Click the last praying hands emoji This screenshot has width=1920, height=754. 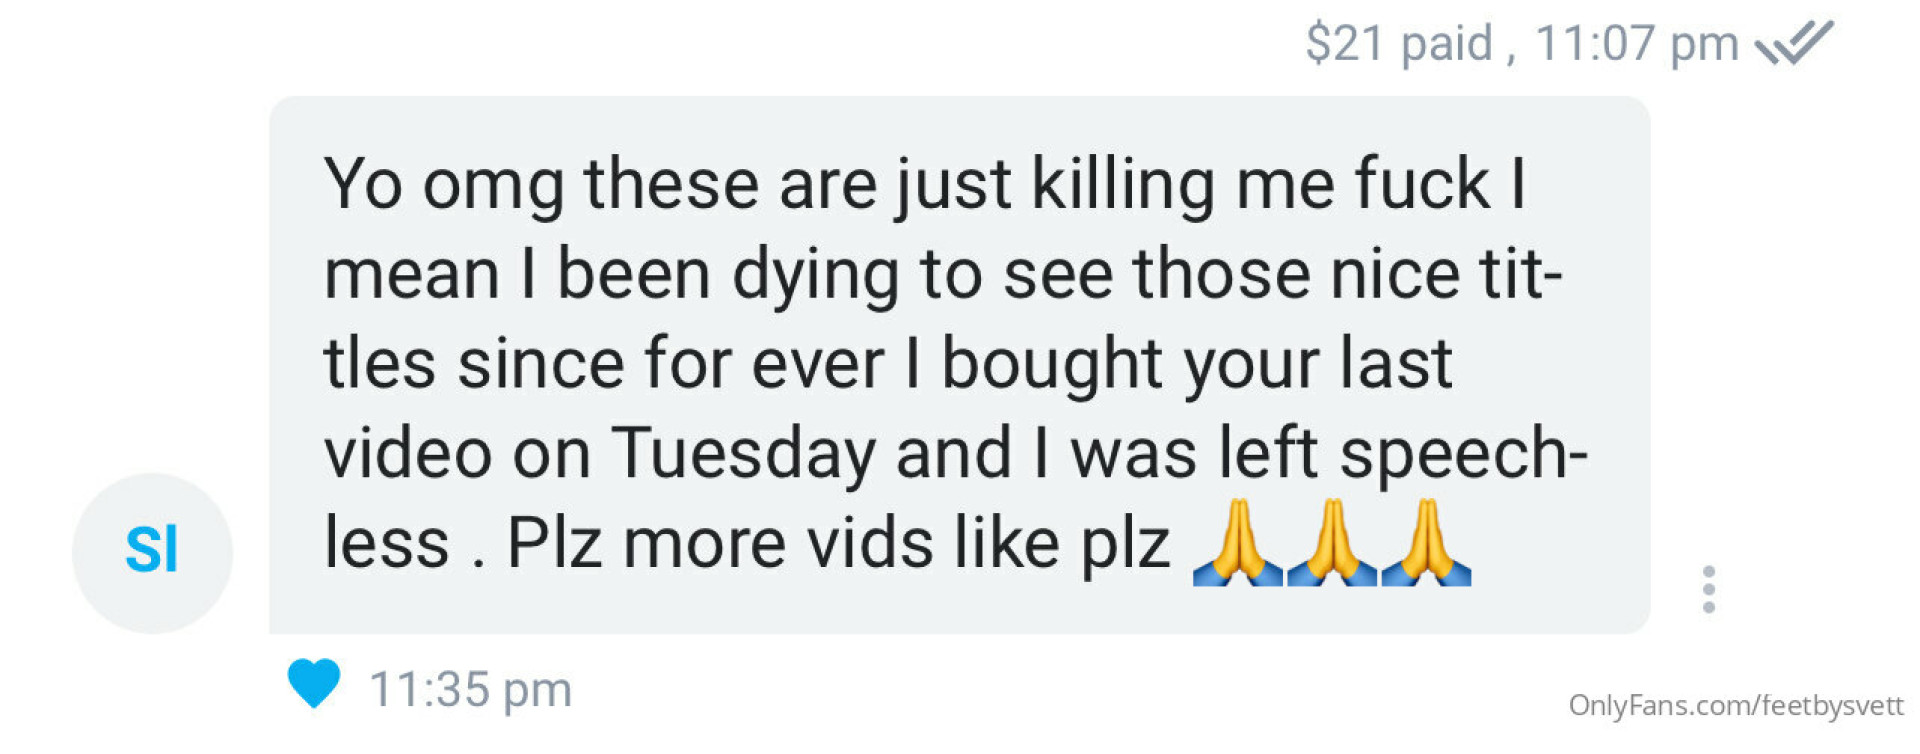point(1426,542)
